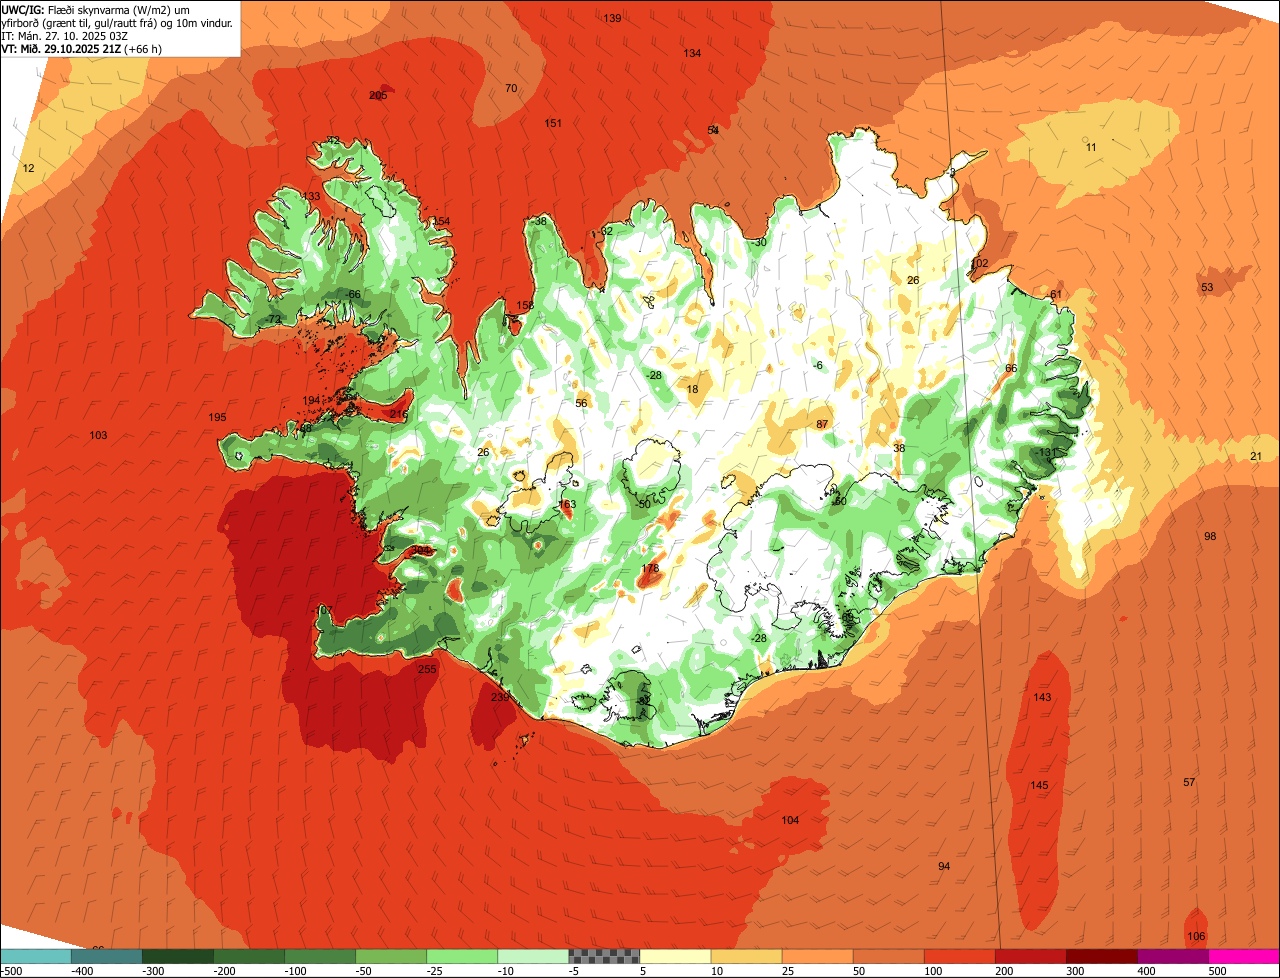Image resolution: width=1280 pixels, height=978 pixels.
Task: Click the map value '-30'
Action: [759, 242]
